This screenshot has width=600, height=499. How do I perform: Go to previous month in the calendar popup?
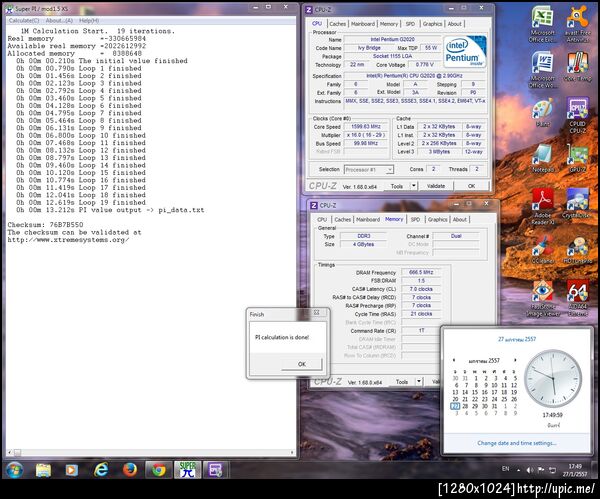[x=454, y=360]
